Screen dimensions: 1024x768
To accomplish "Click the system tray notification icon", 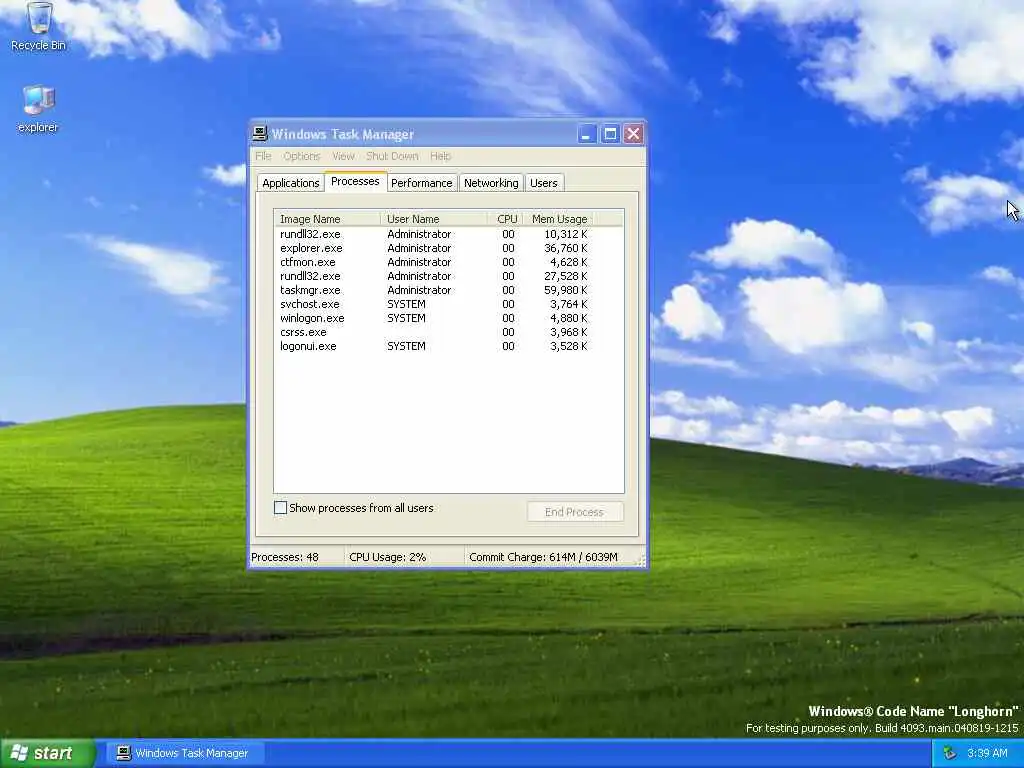I will 950,753.
